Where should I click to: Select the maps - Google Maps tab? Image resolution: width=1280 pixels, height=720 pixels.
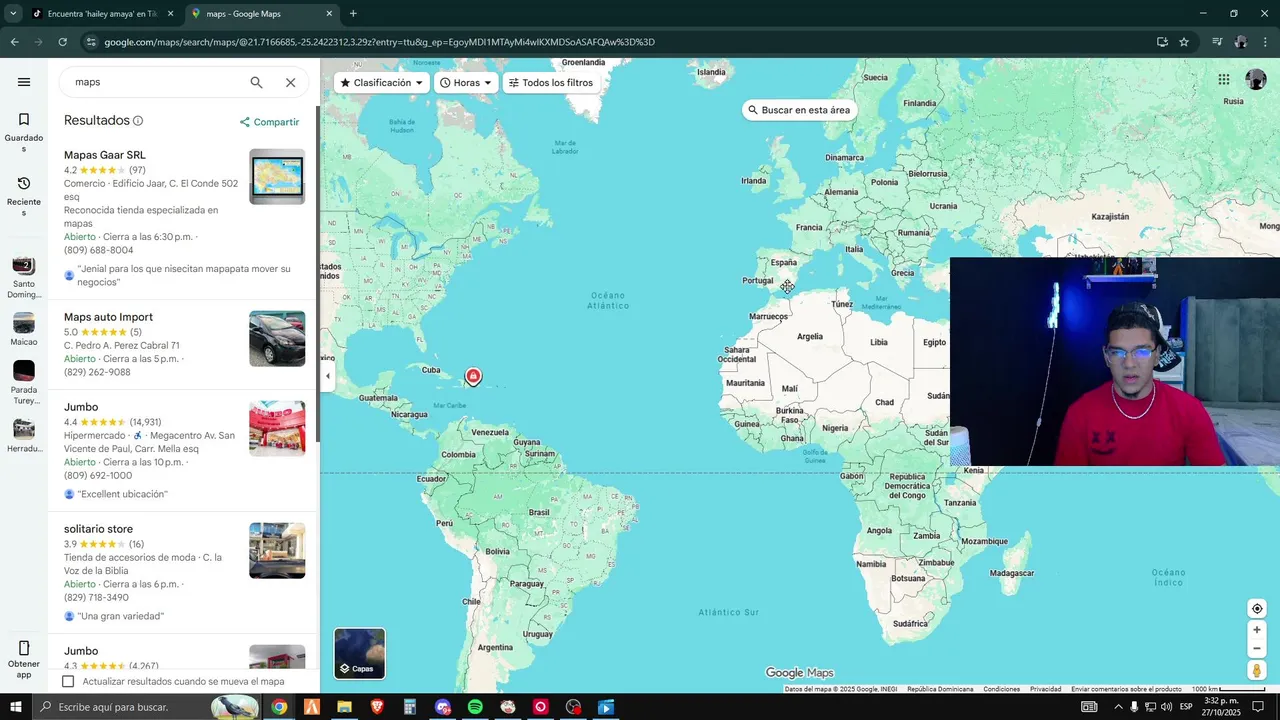tap(262, 14)
